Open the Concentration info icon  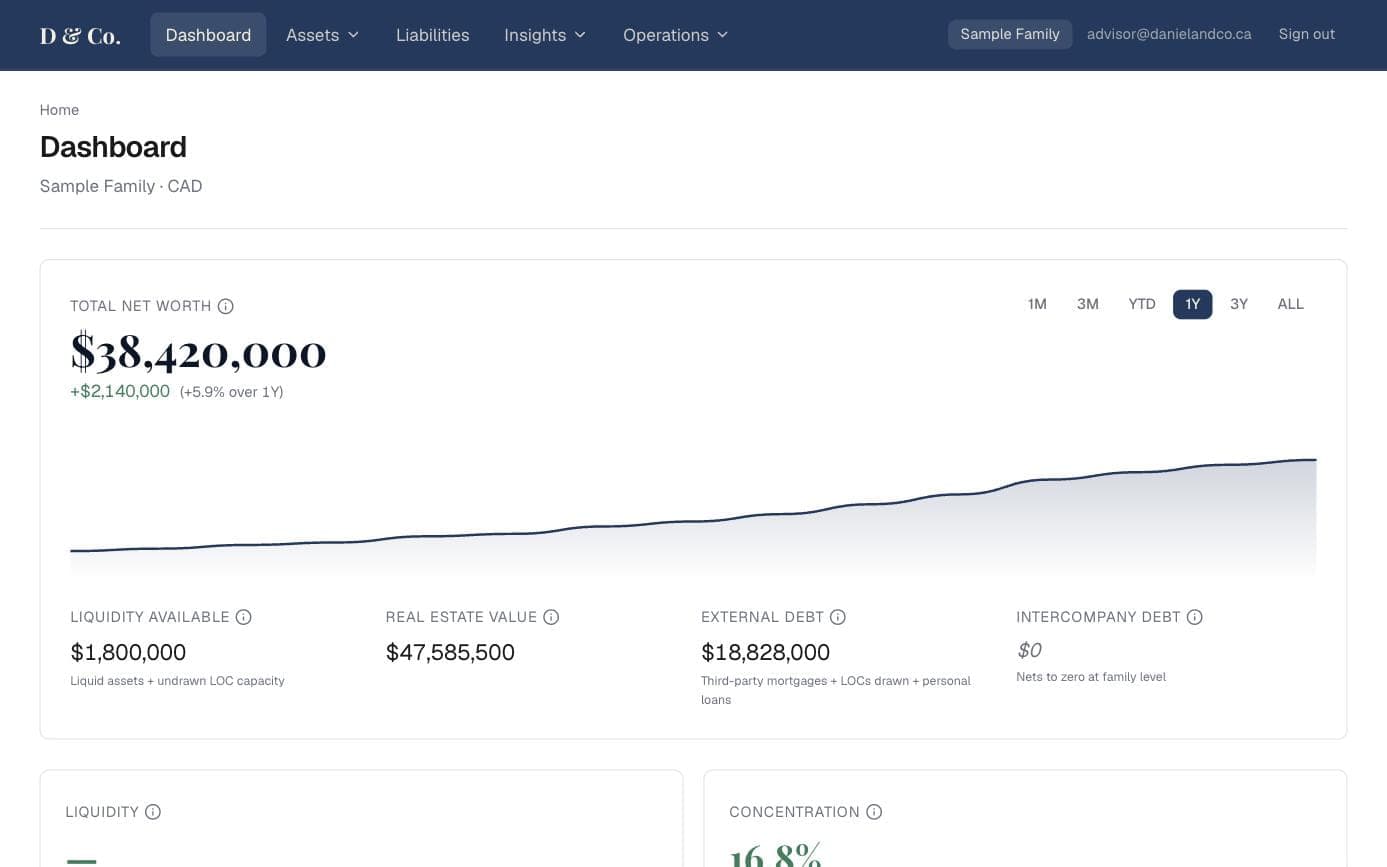pyautogui.click(x=874, y=812)
